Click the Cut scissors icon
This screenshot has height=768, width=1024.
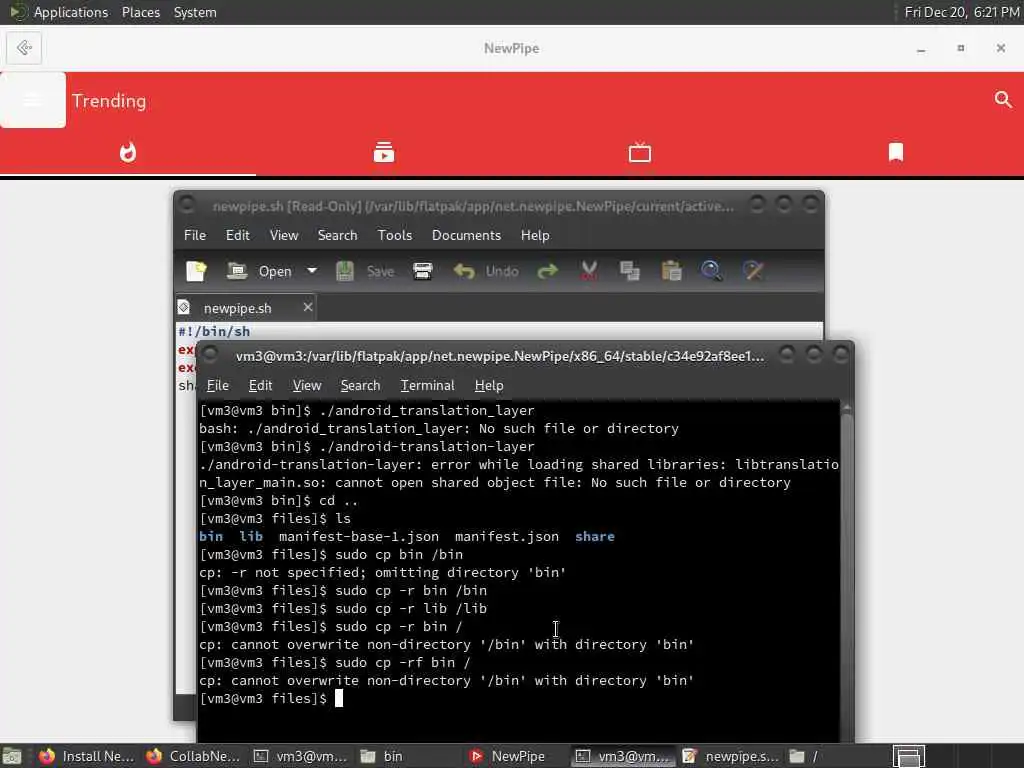[589, 271]
